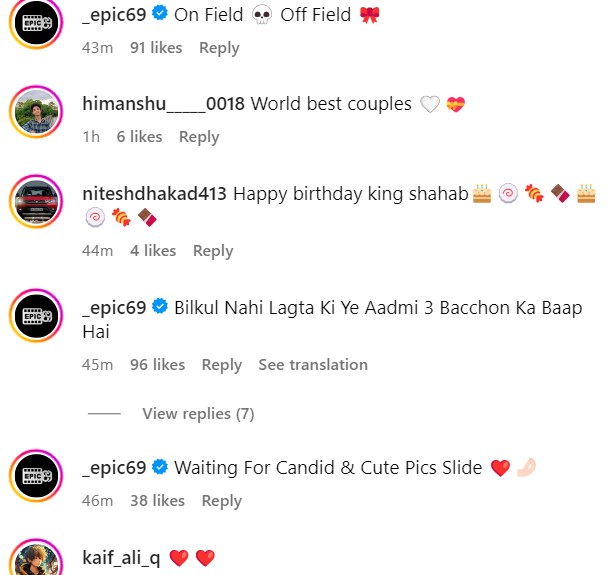
Task: Click verified badge on 'On Field' comment
Action: 160,14
